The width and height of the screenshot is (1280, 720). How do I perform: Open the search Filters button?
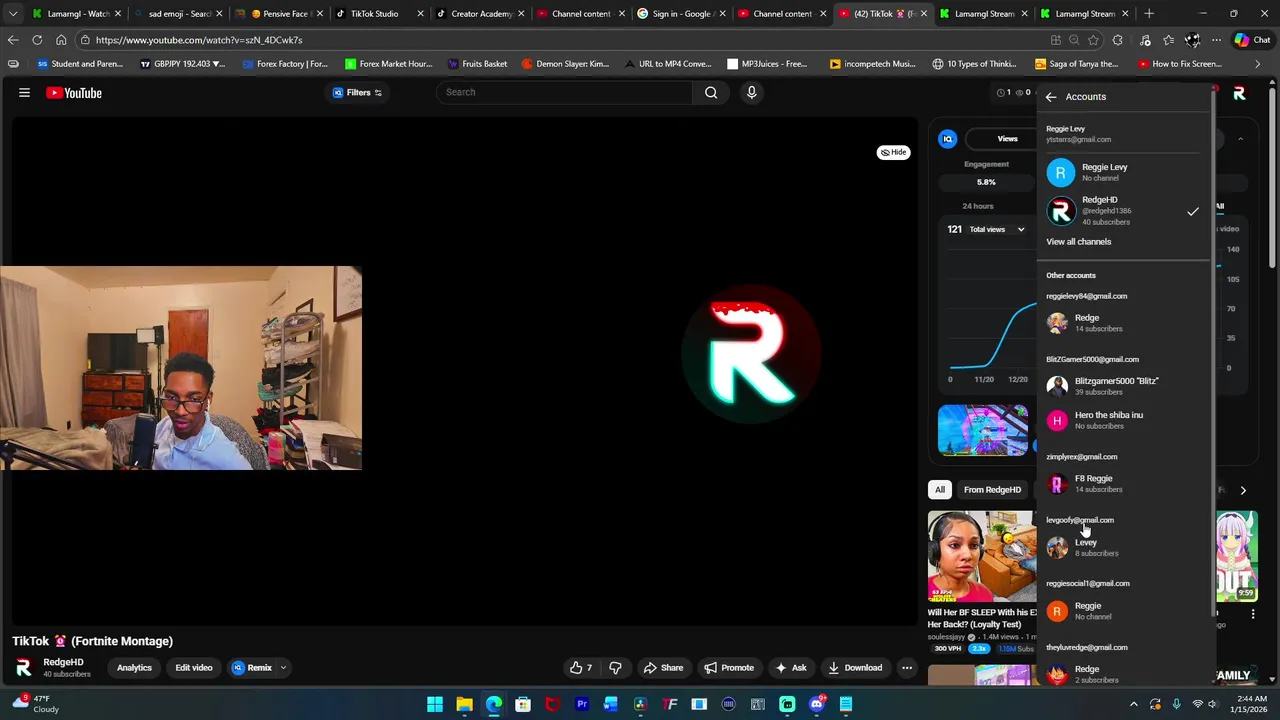[358, 92]
